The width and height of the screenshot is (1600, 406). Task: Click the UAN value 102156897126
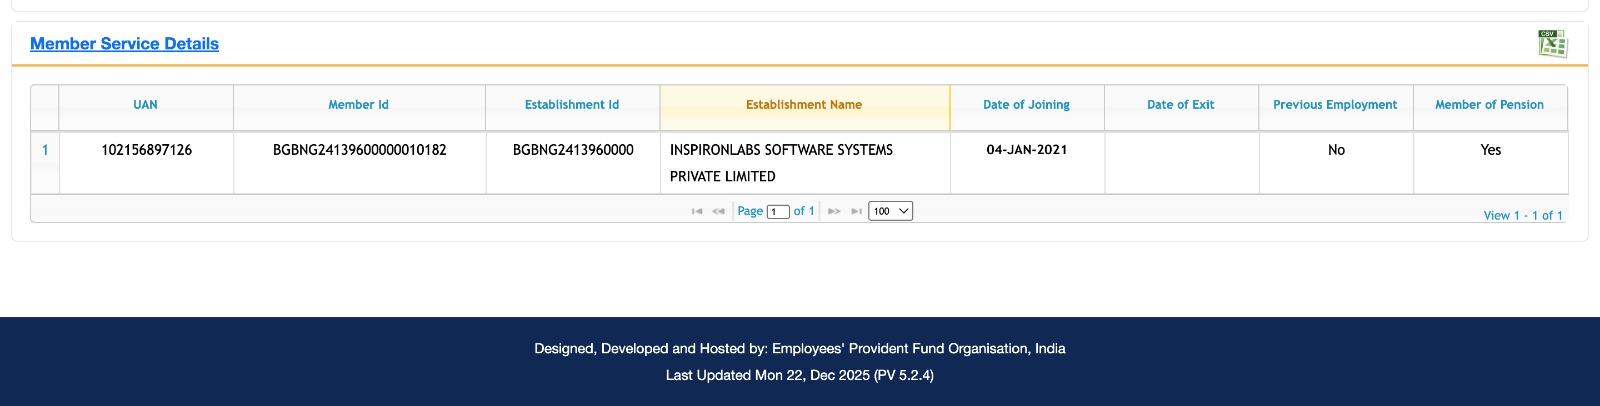point(147,150)
